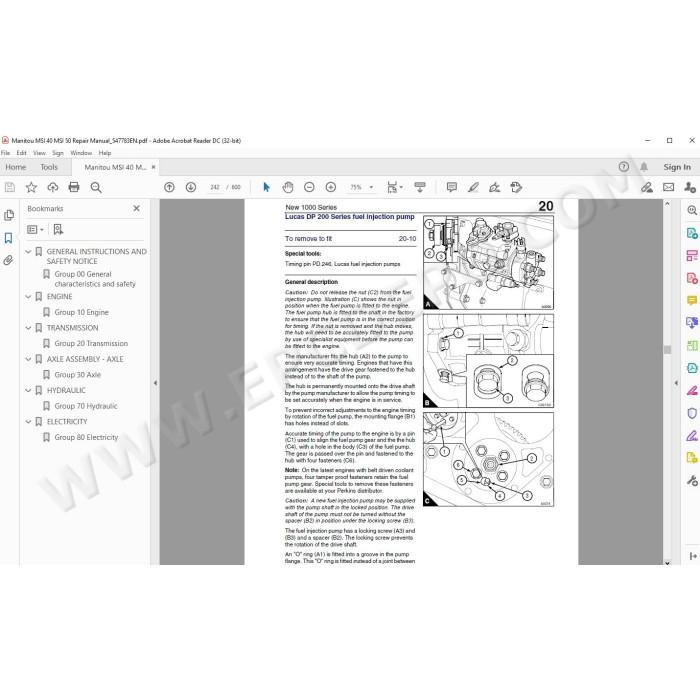This screenshot has height=700, width=700.
Task: Toggle the Bookmarks side panel icon
Action: 8,238
